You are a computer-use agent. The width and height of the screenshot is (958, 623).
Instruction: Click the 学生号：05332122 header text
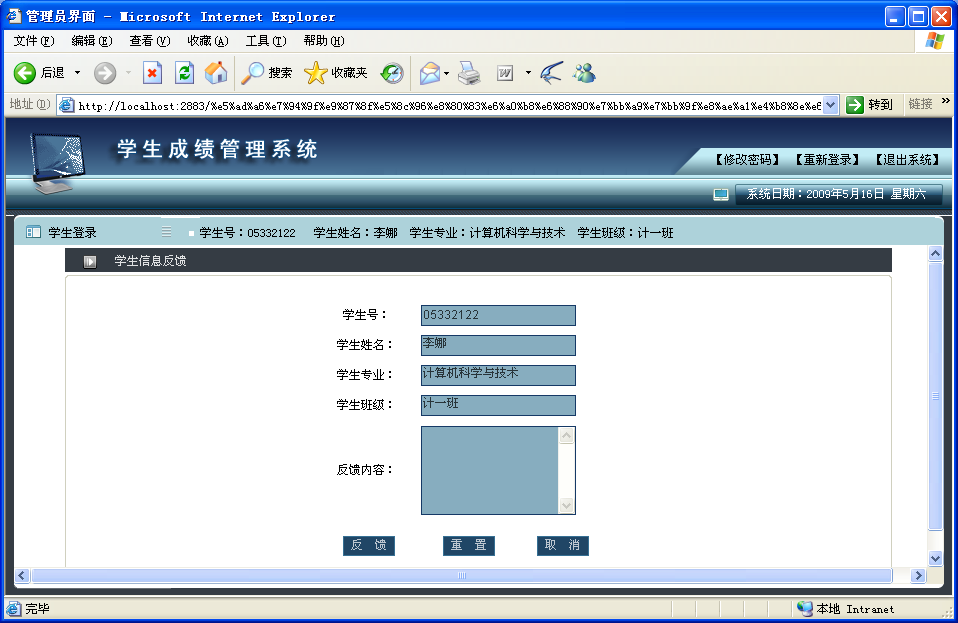click(247, 233)
